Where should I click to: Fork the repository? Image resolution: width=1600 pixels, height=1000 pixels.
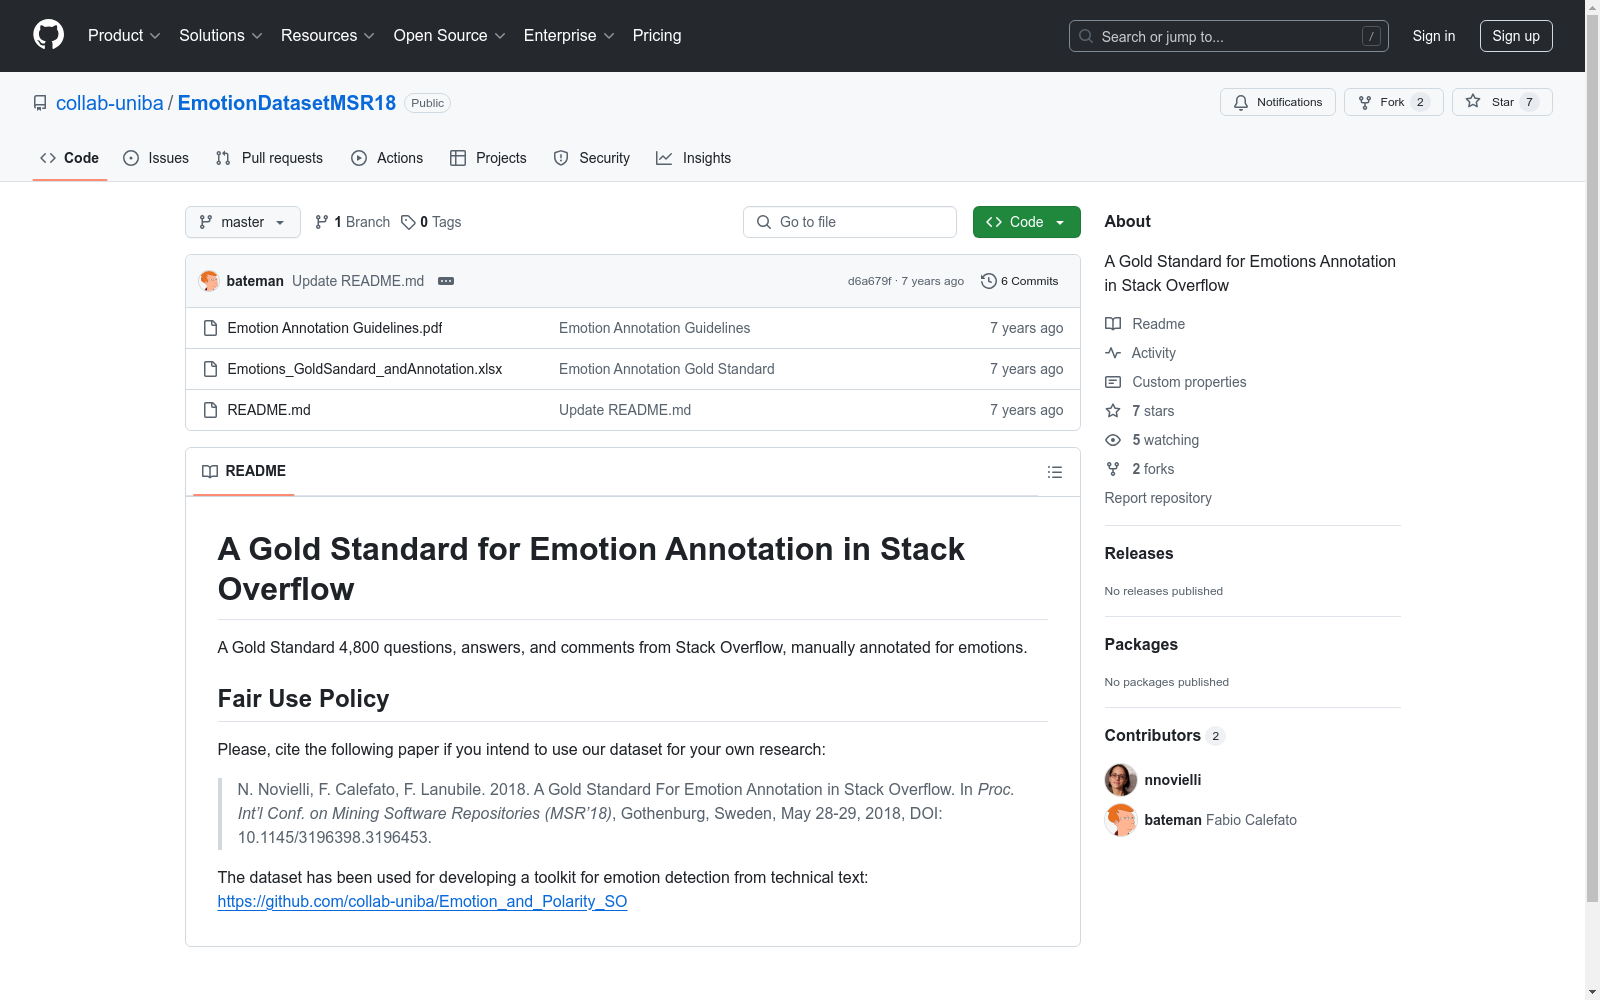(x=1394, y=102)
